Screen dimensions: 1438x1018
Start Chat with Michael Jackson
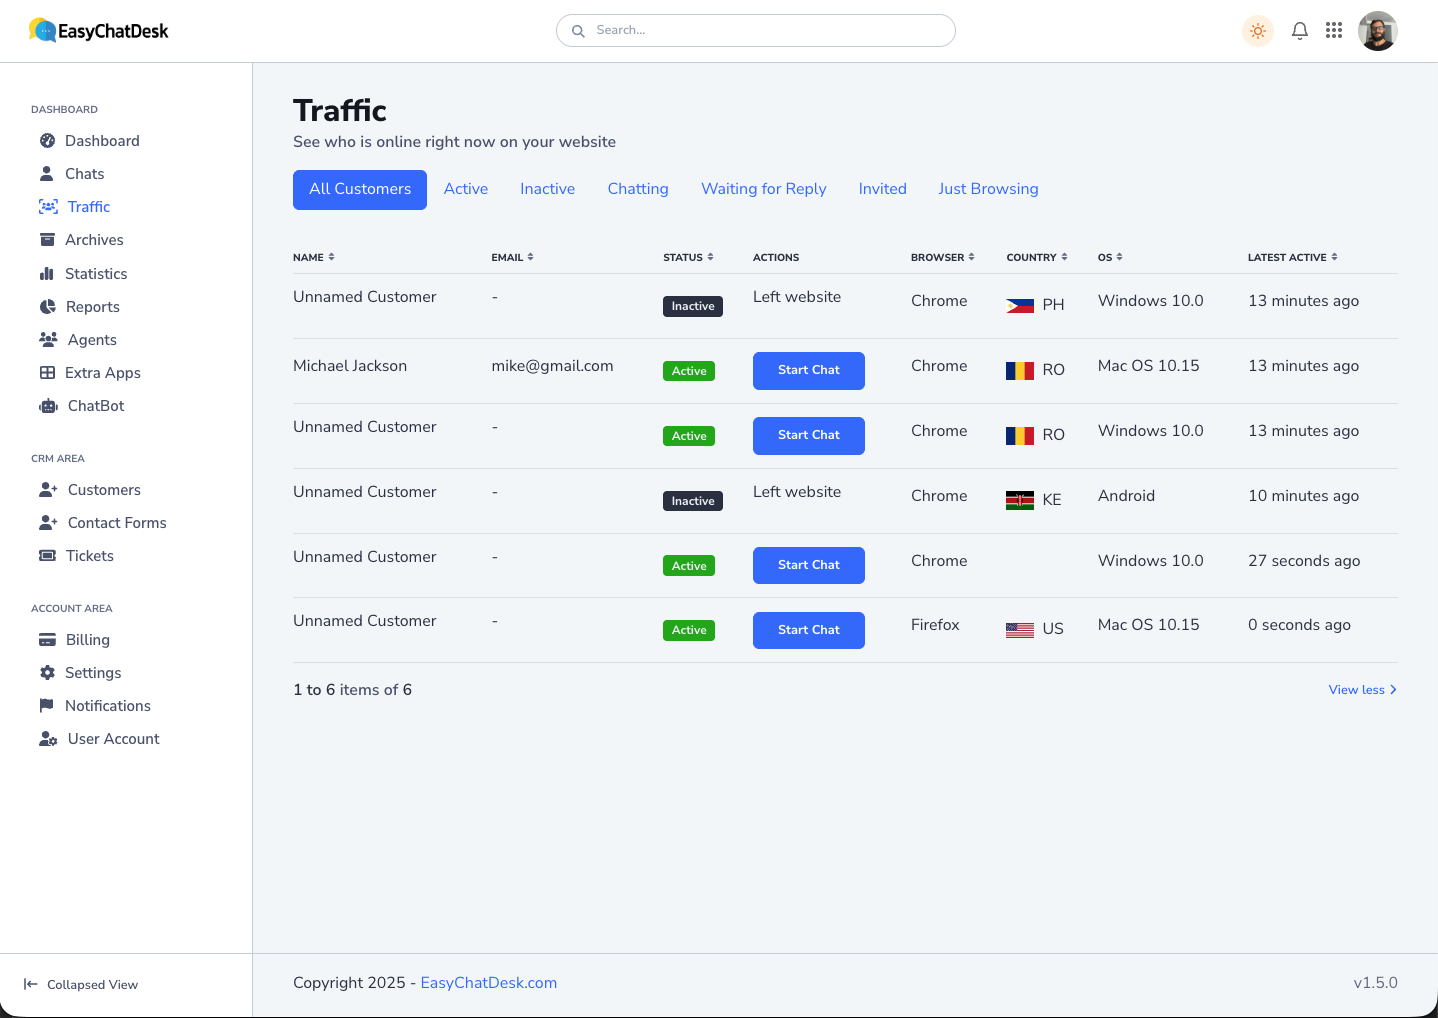coord(809,370)
